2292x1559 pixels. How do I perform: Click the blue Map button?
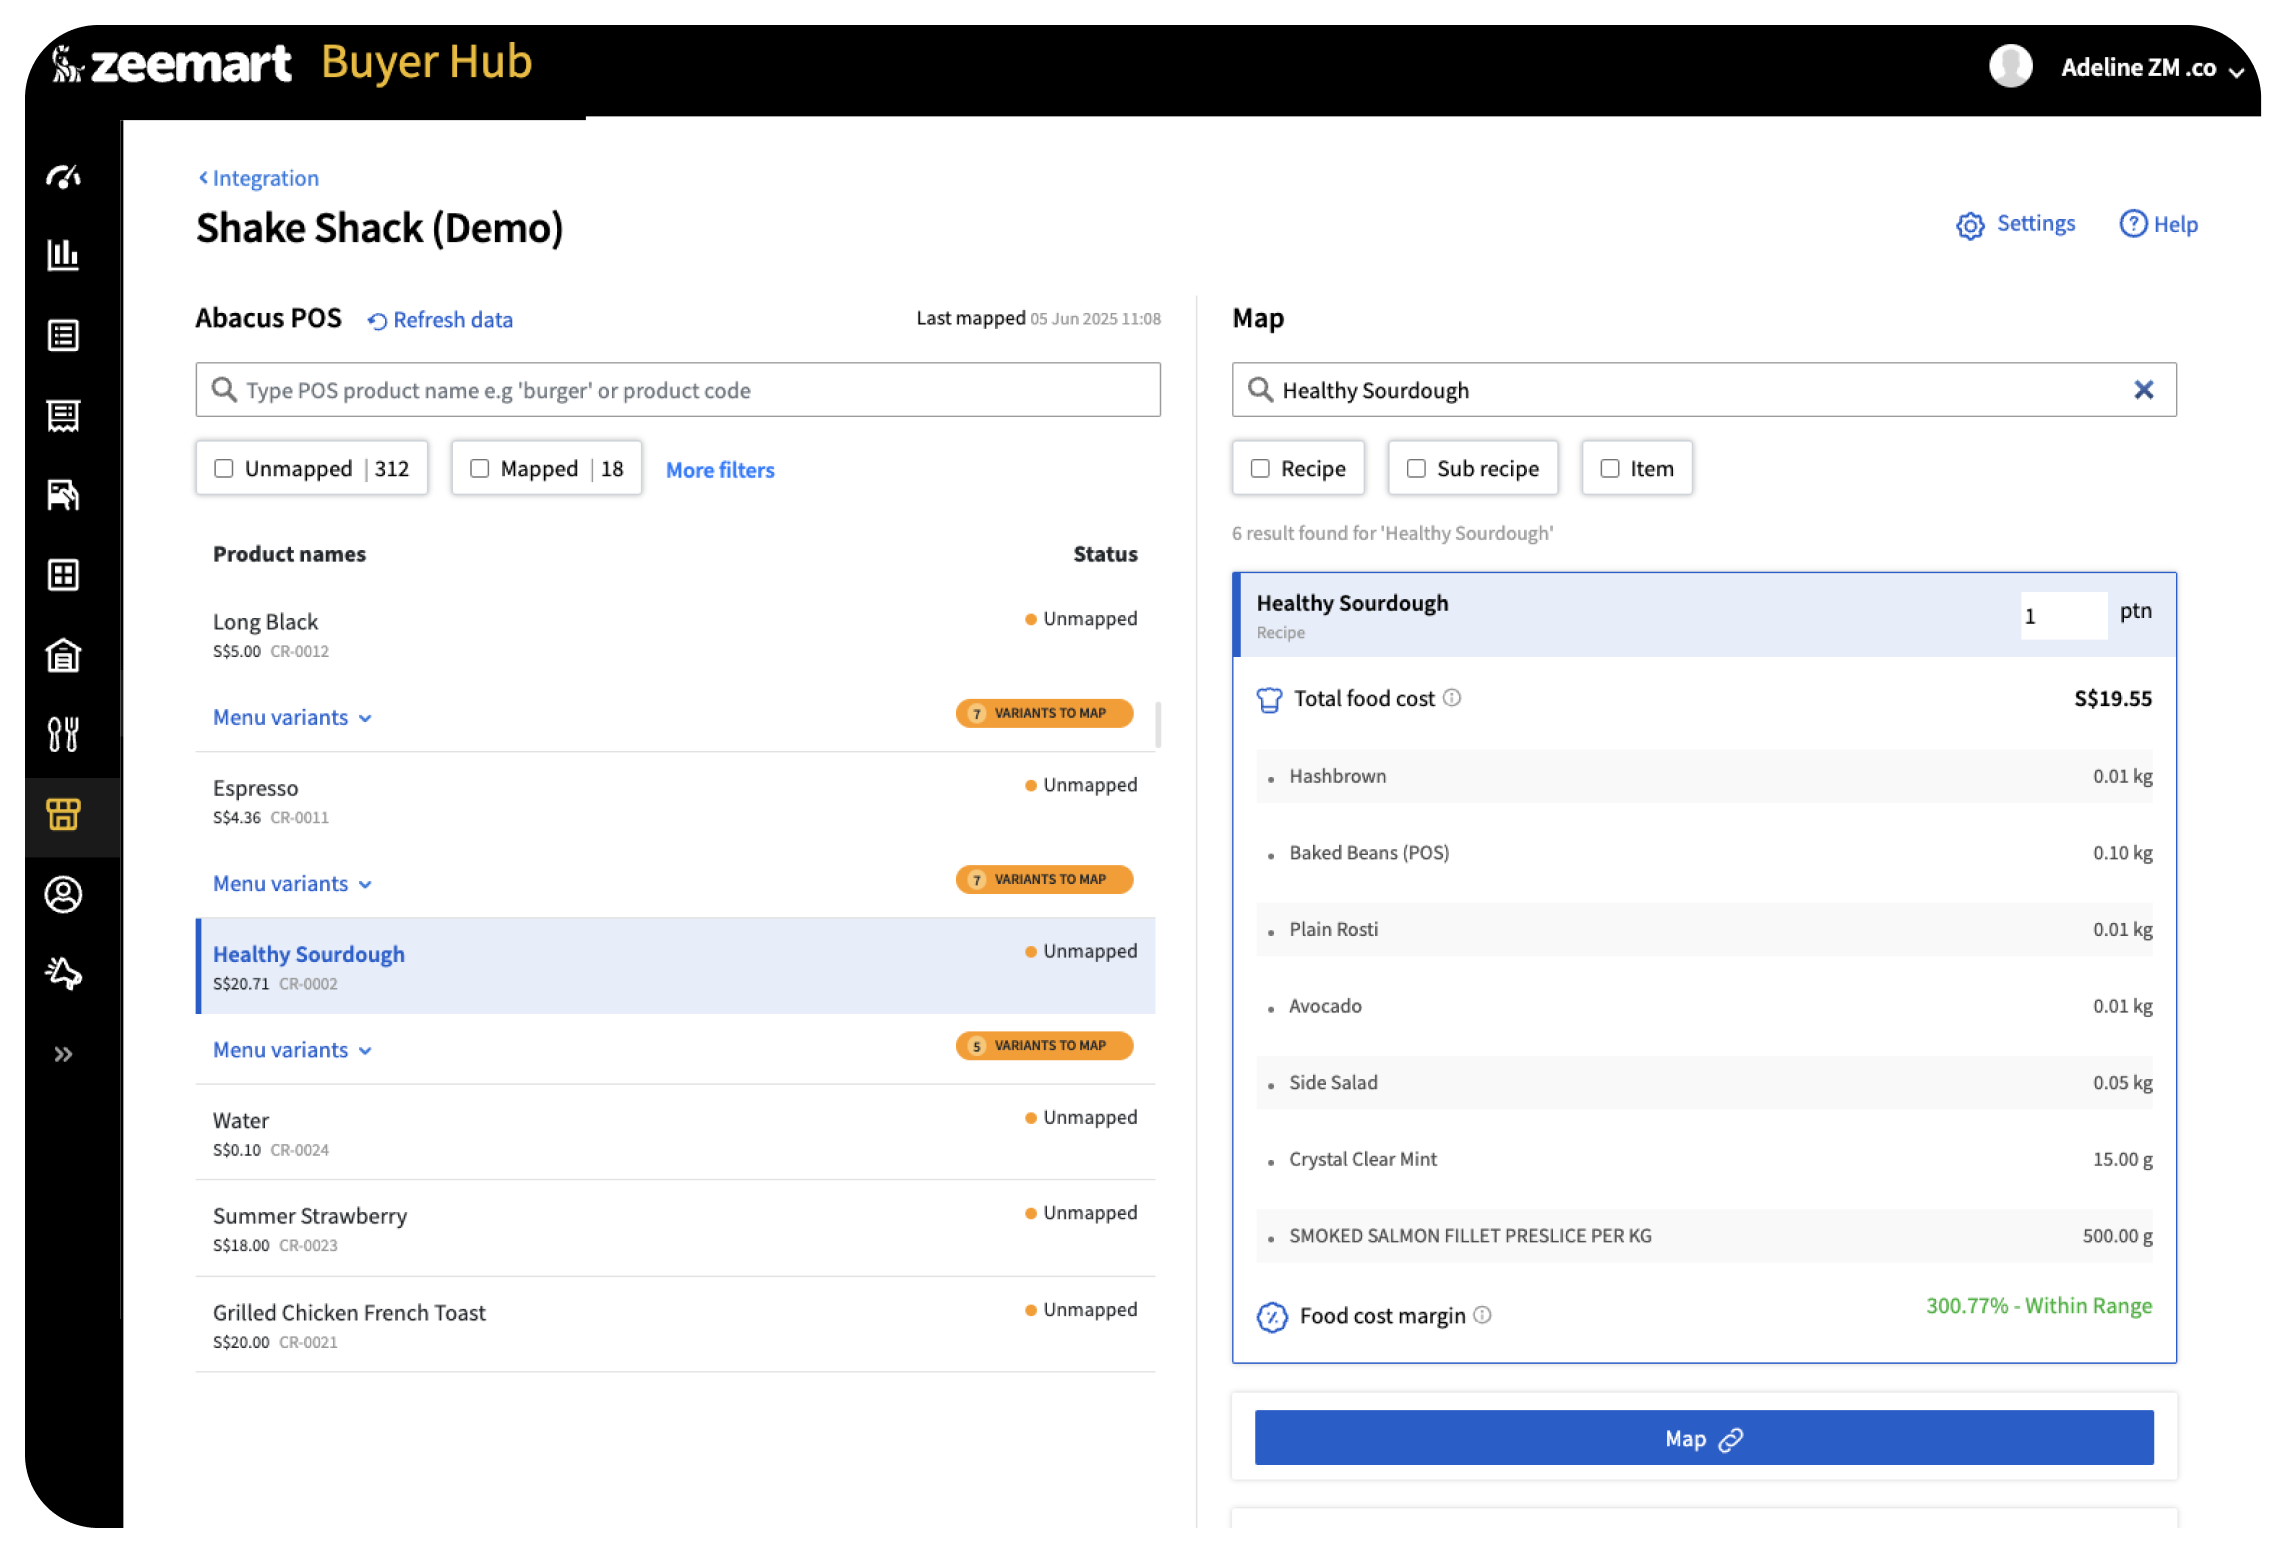(1704, 1438)
